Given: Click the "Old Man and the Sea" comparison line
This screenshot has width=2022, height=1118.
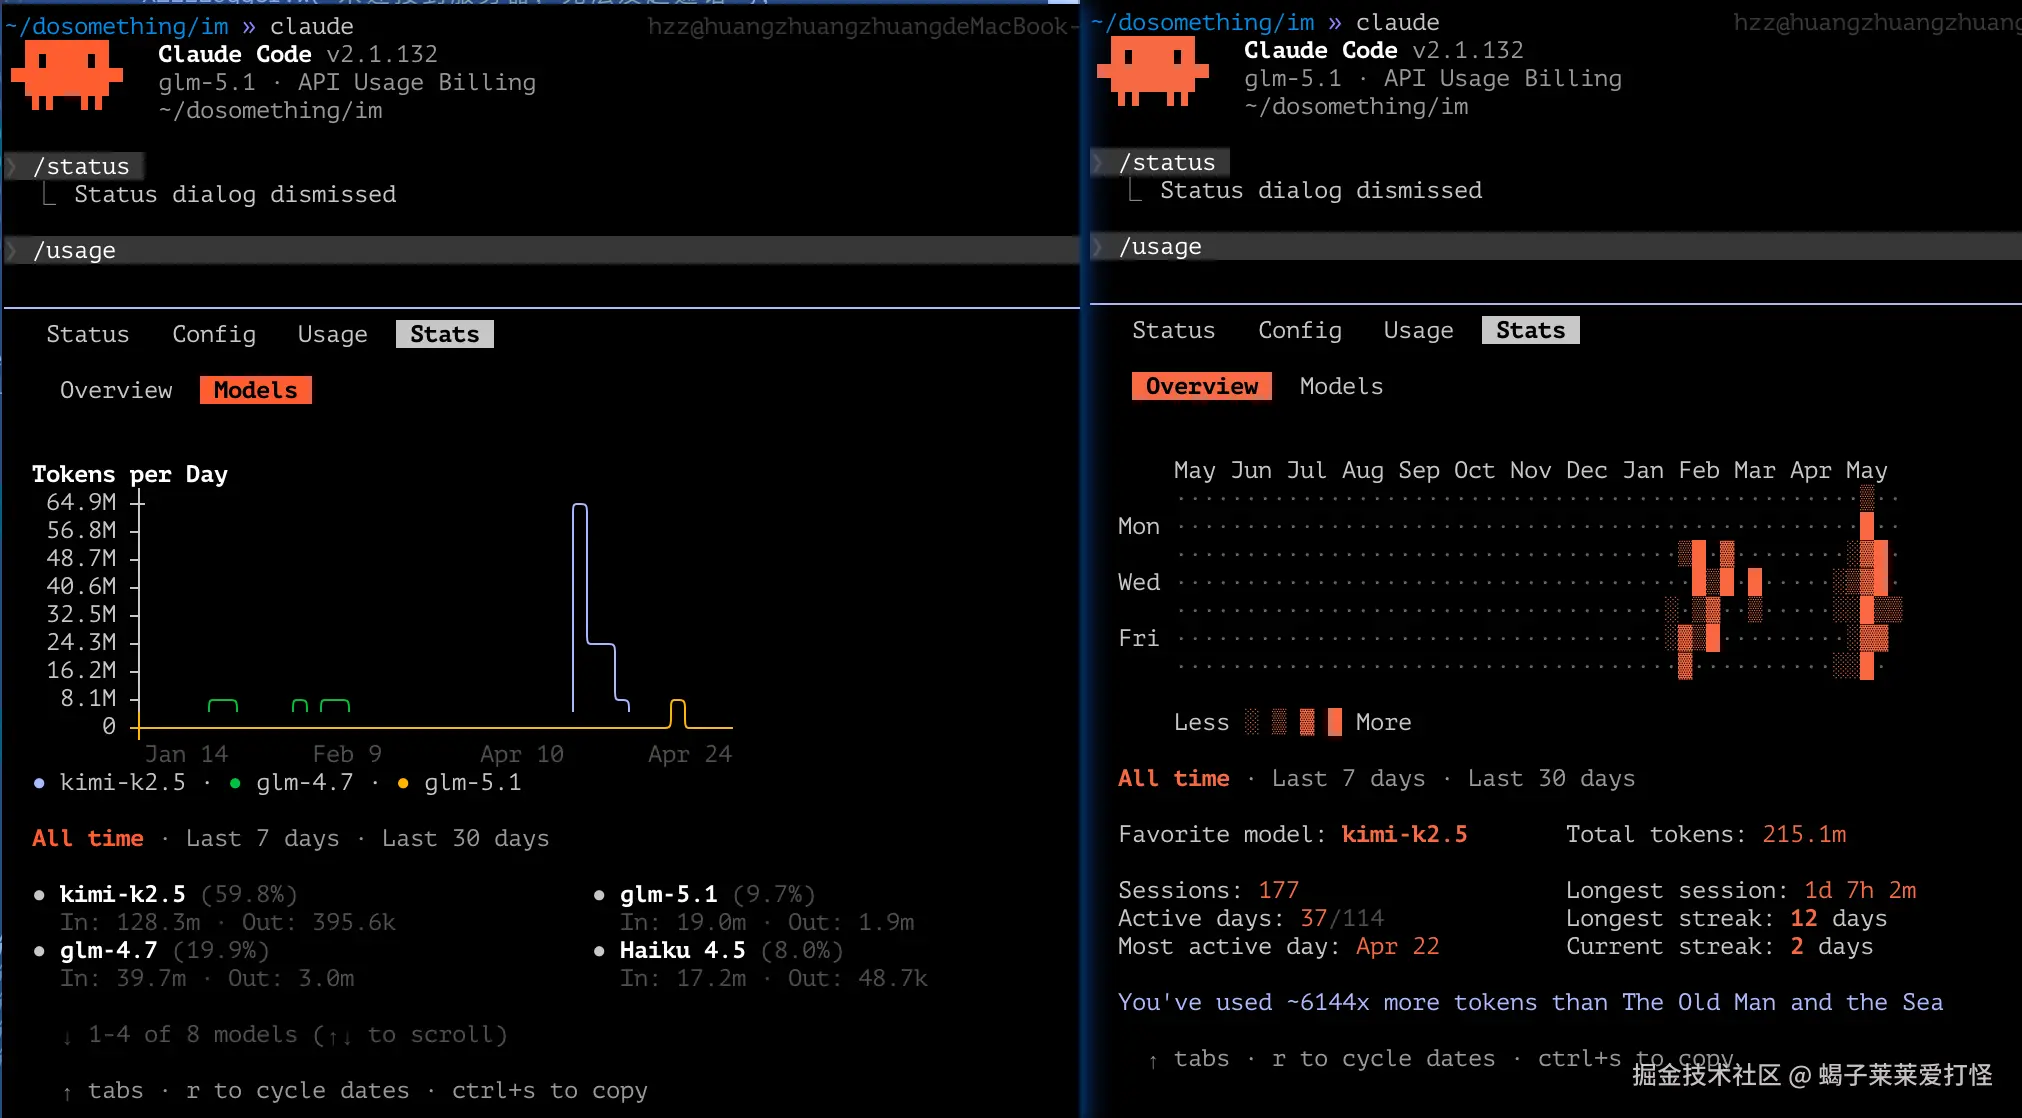Looking at the screenshot, I should pyautogui.click(x=1531, y=1002).
